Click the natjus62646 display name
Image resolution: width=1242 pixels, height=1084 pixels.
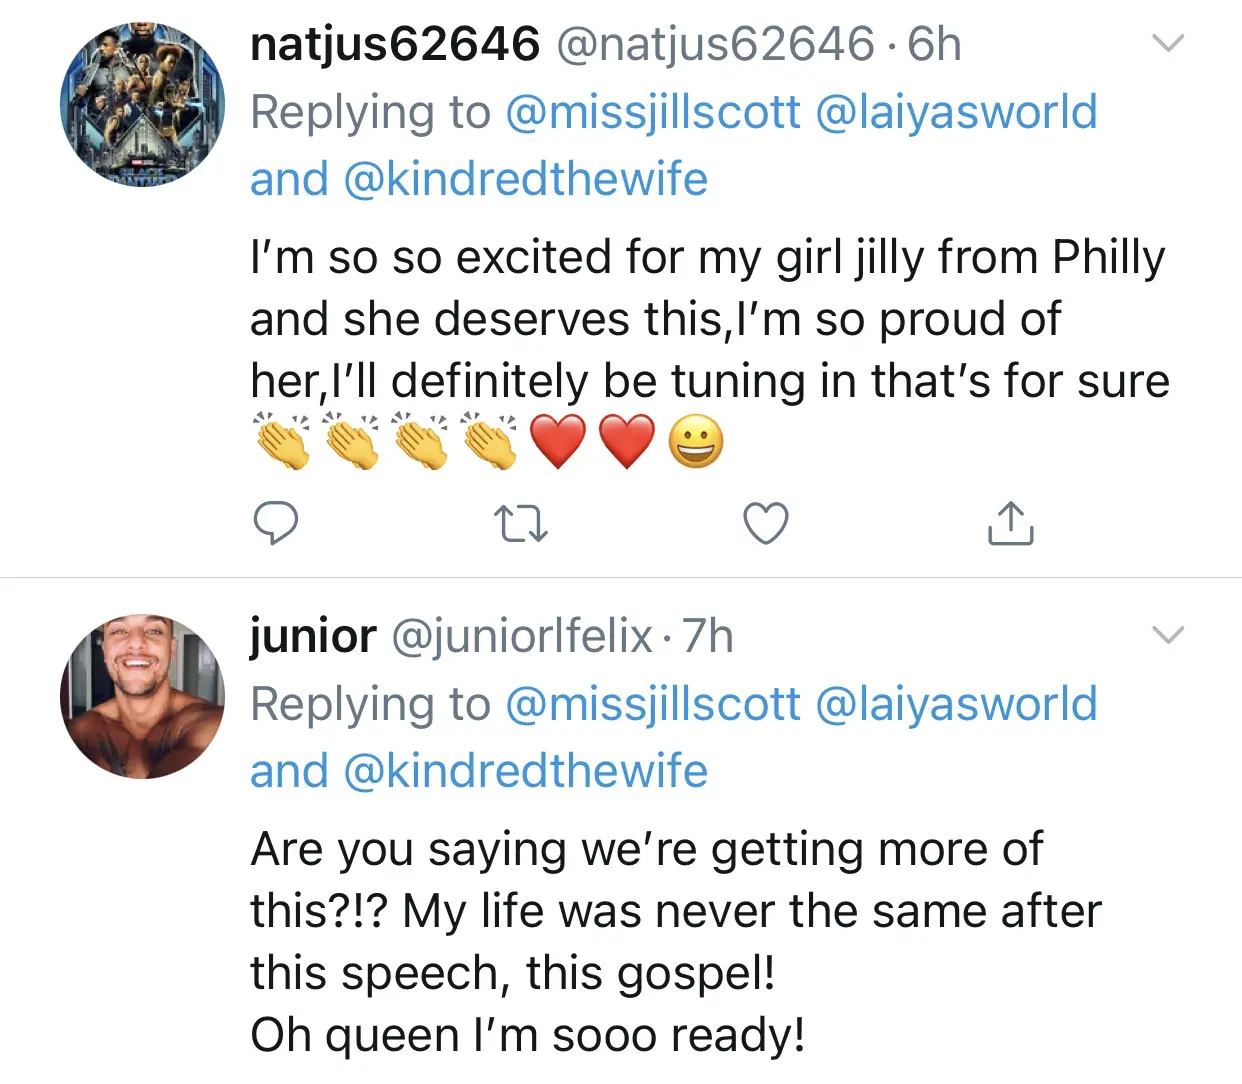pyautogui.click(x=394, y=44)
